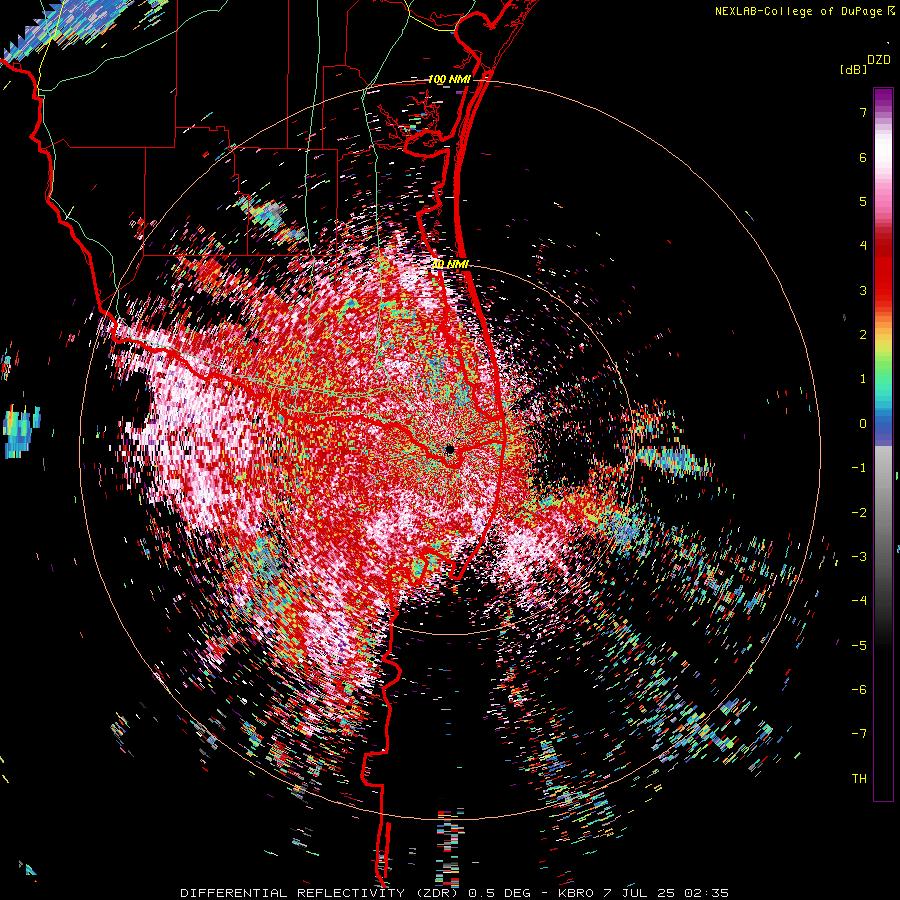The image size is (900, 900).
Task: Click the DZD product label above colorbar
Action: coord(879,60)
